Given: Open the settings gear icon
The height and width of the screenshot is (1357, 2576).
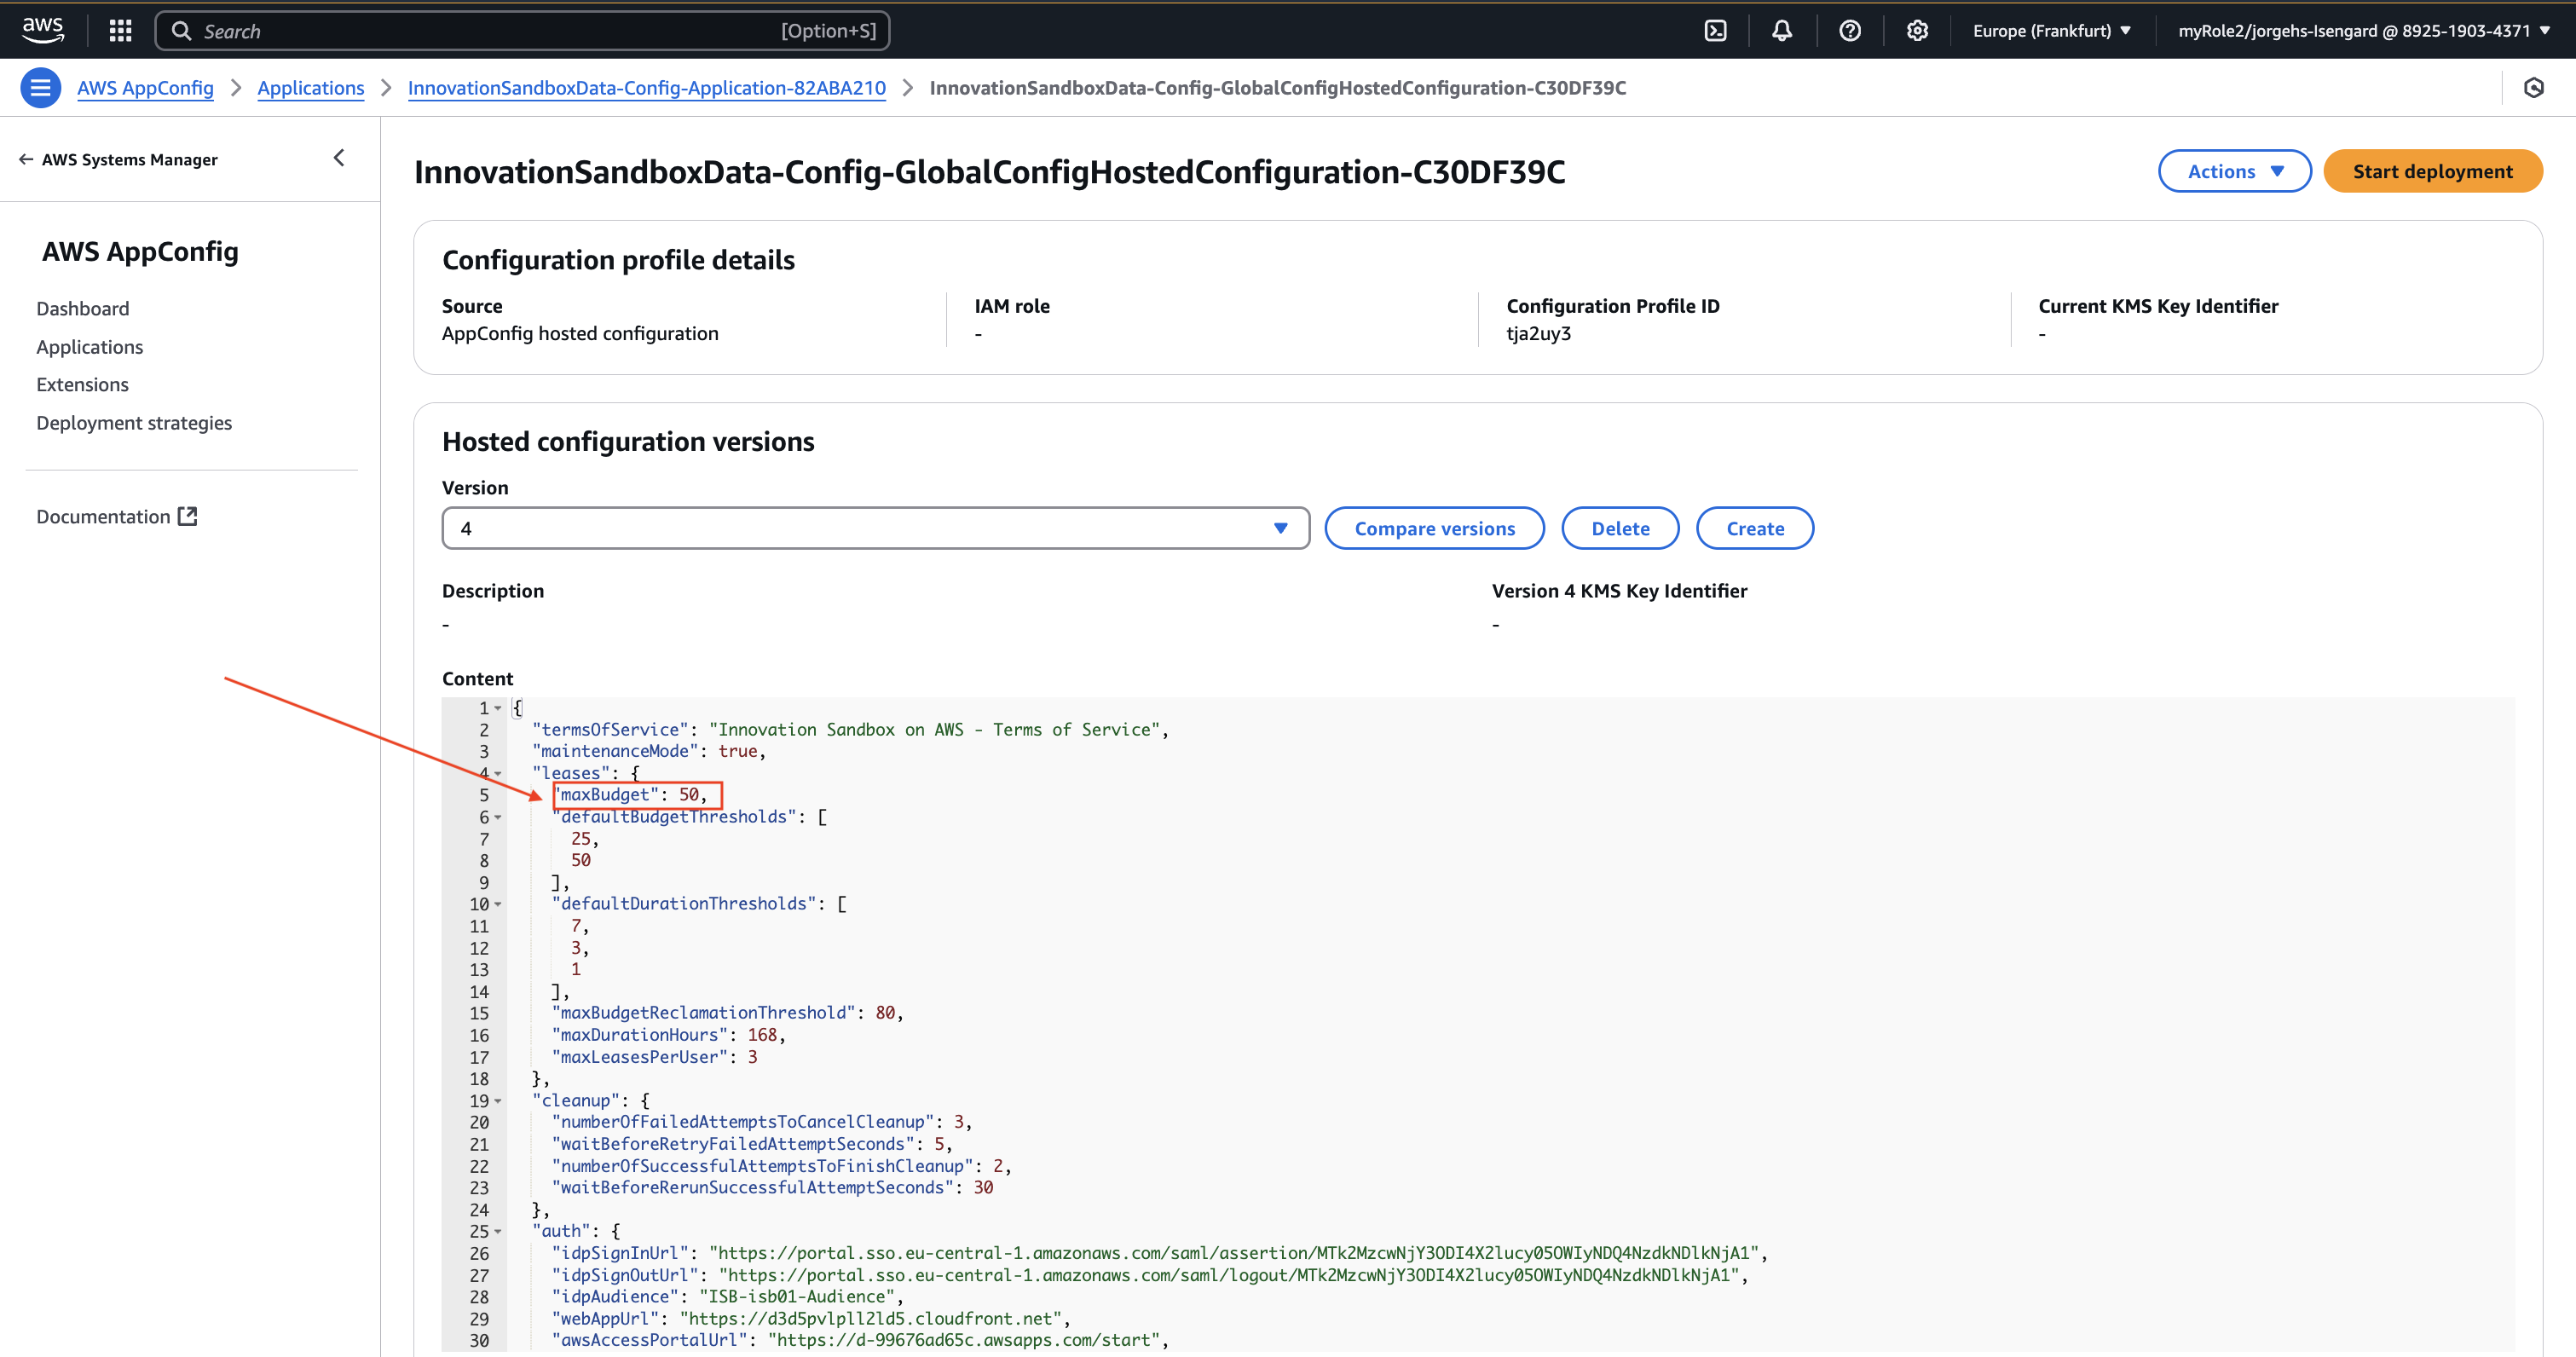Looking at the screenshot, I should point(1917,31).
